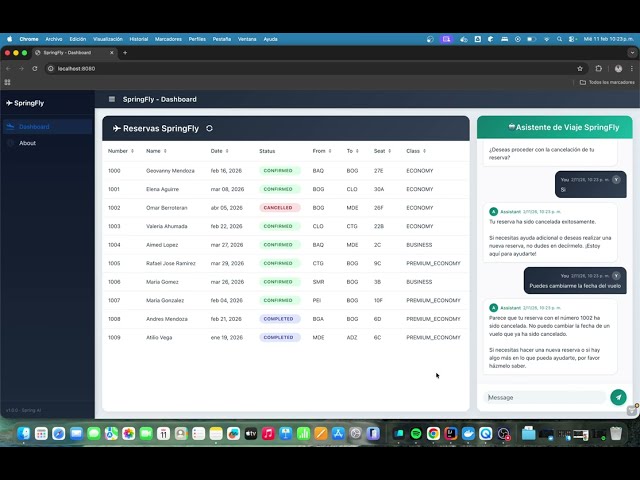Select reservation number 1000
Screen dimensions: 640x480
click(114, 171)
